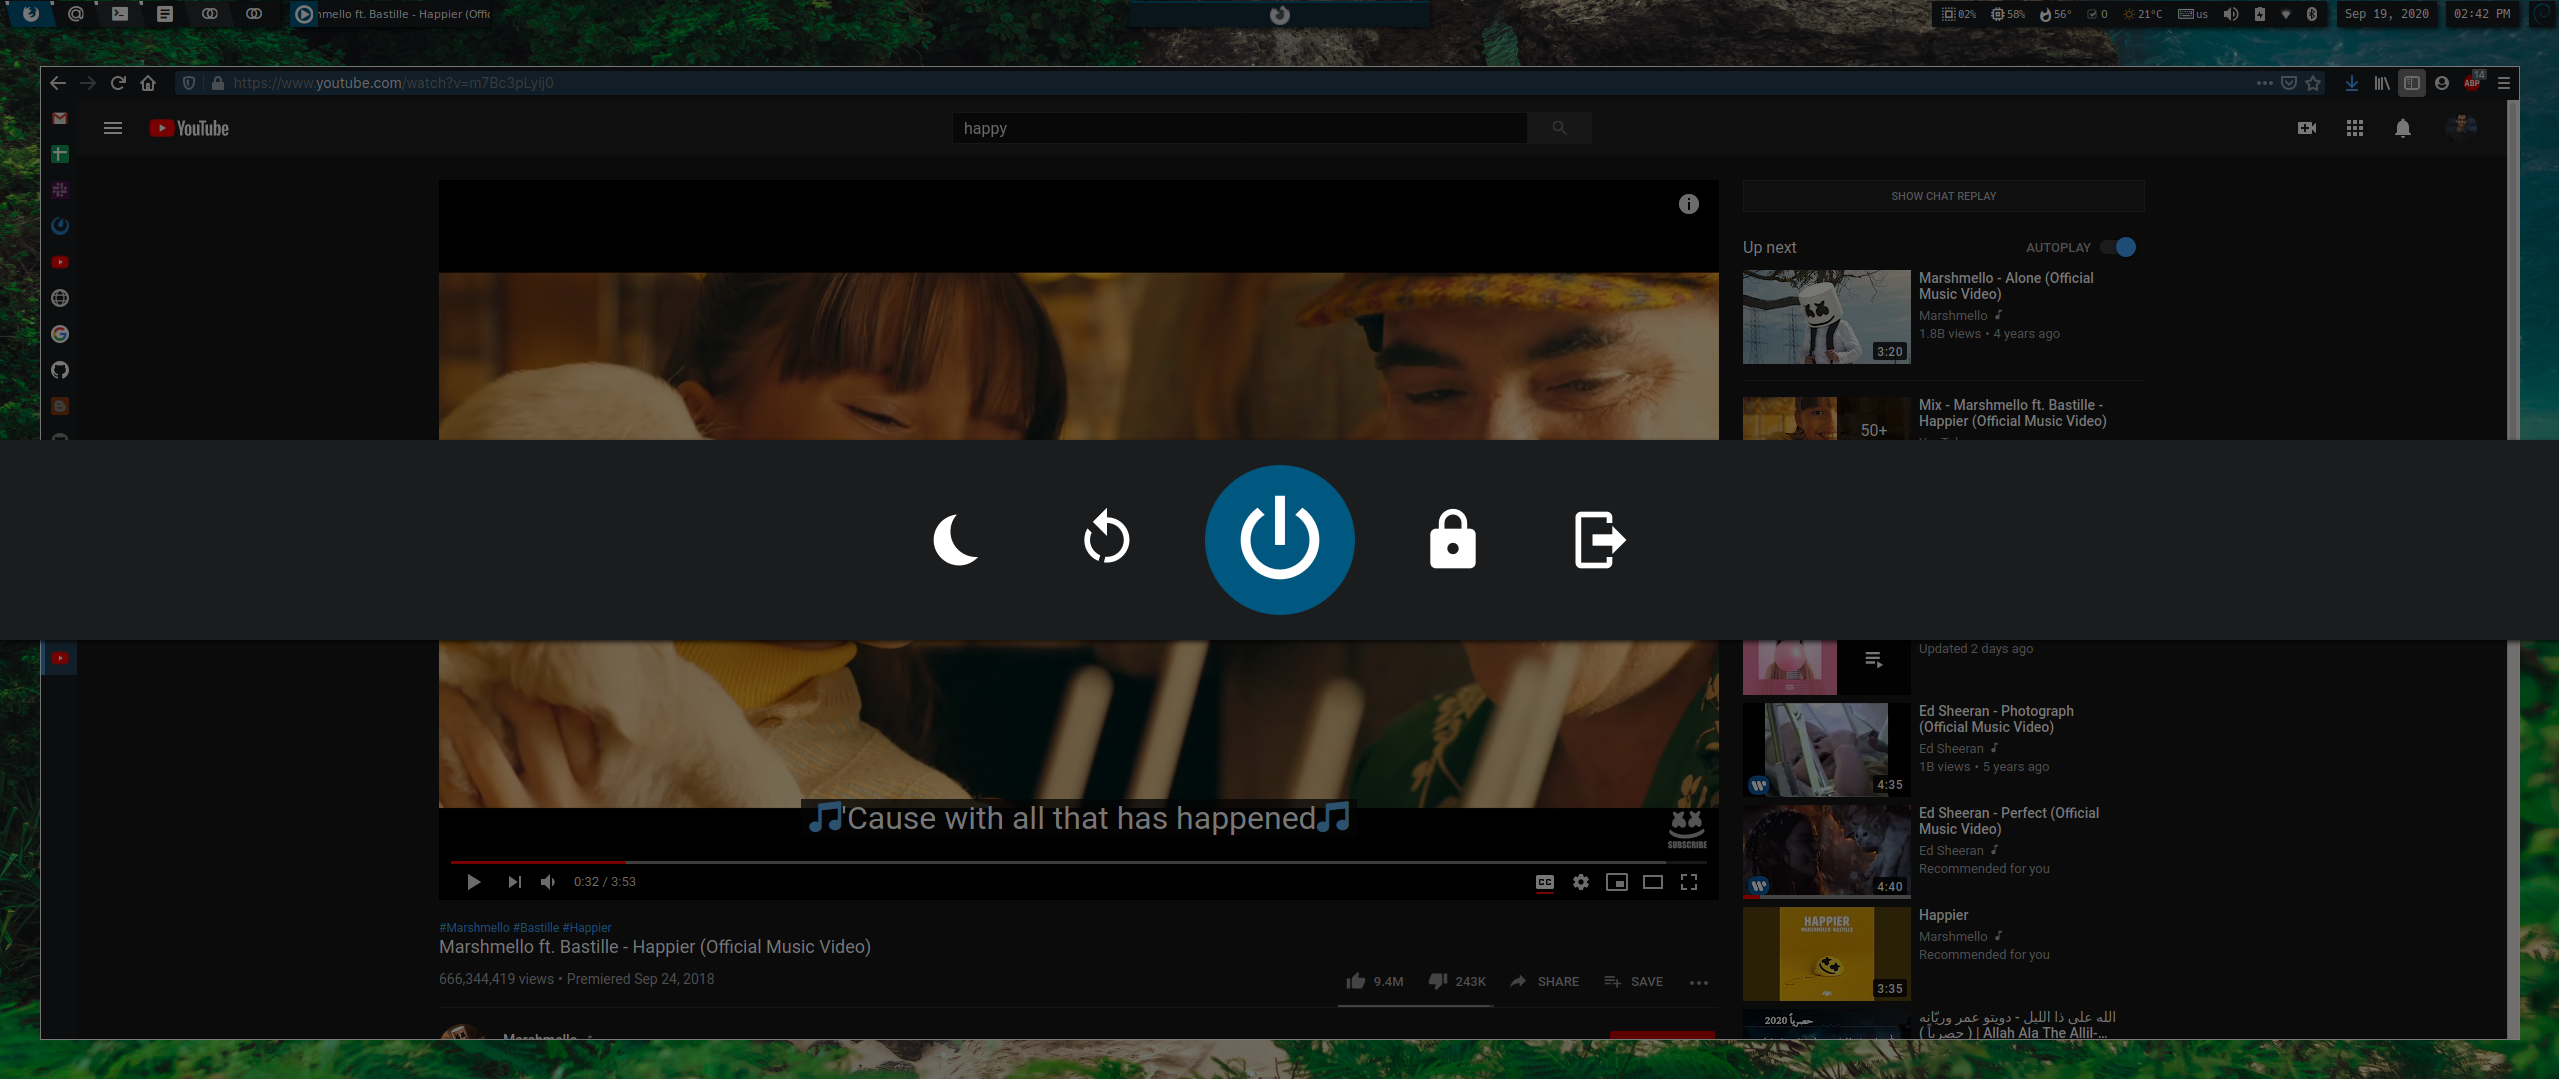This screenshot has height=1079, width=2559.
Task: Mute the video player volume
Action: click(x=548, y=882)
